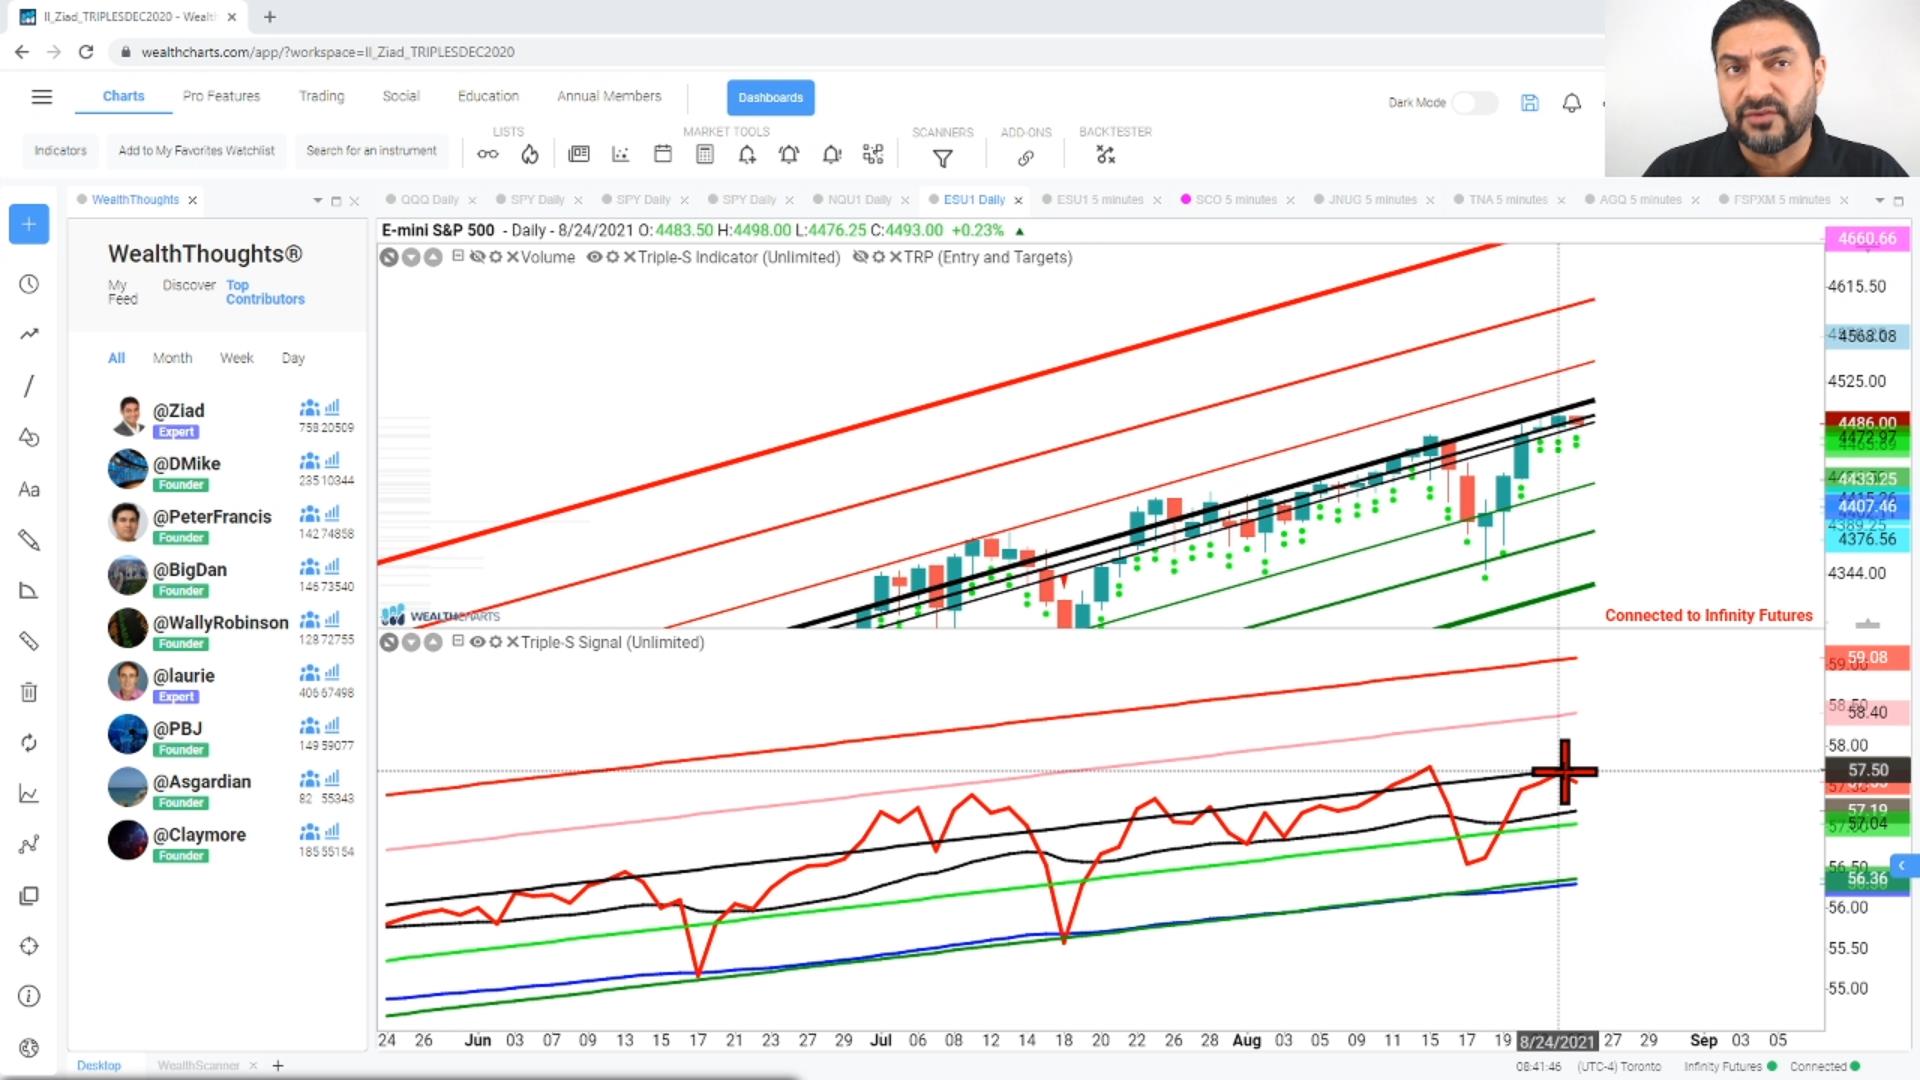Click the info circle icon in sidebar
The height and width of the screenshot is (1080, 1920).
click(x=29, y=996)
